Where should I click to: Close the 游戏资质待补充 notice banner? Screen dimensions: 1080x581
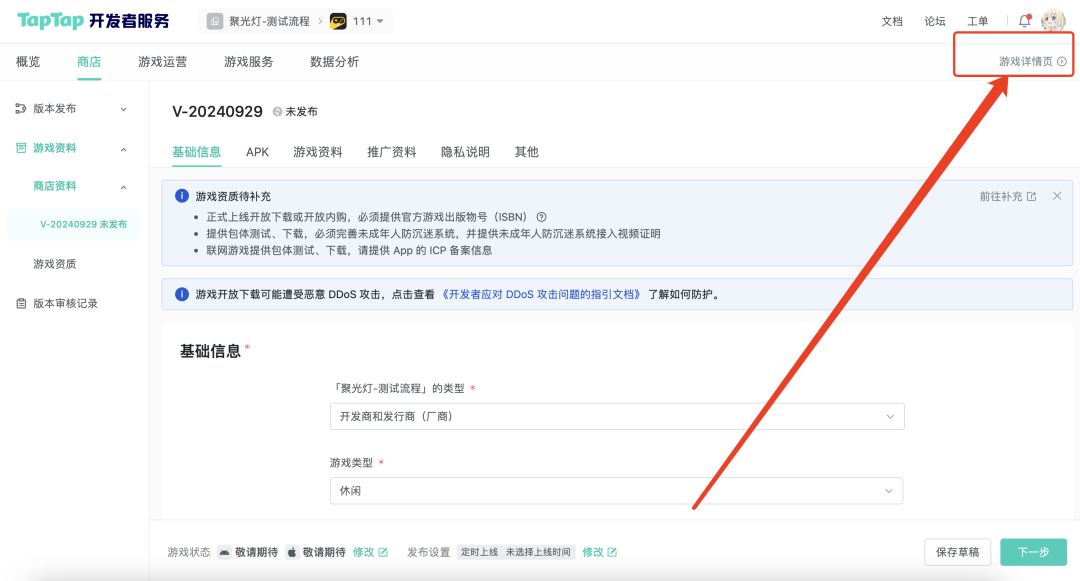1057,196
